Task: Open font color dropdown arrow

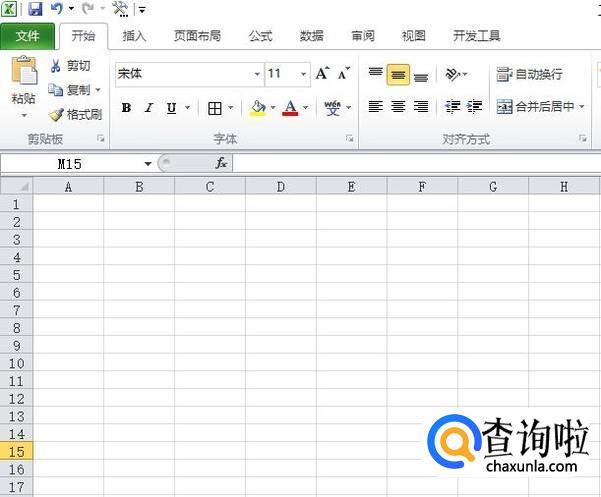Action: point(305,108)
